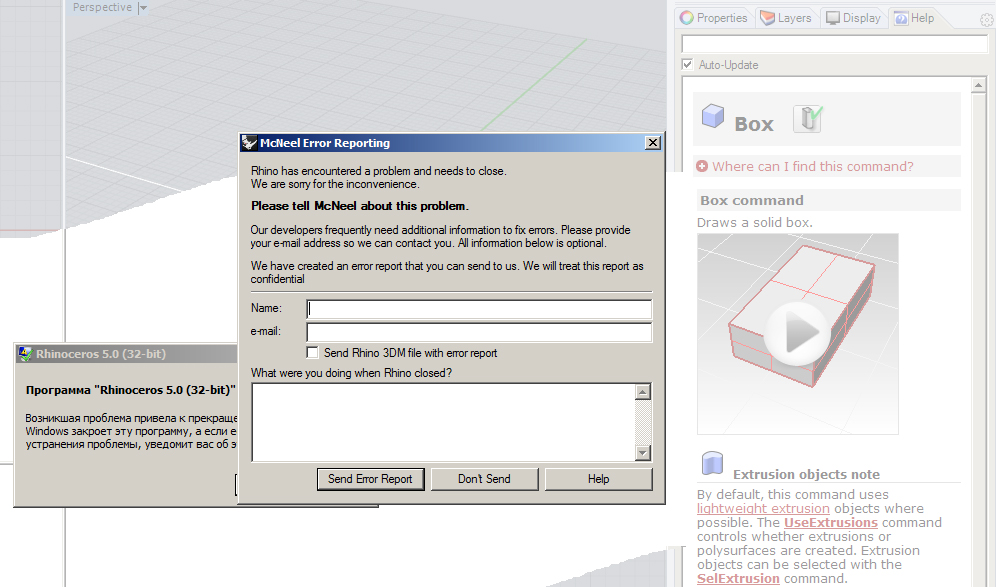Screen dimensions: 996x587
Task: Click the cylinder icon by Extrusion objects note
Action: [712, 463]
